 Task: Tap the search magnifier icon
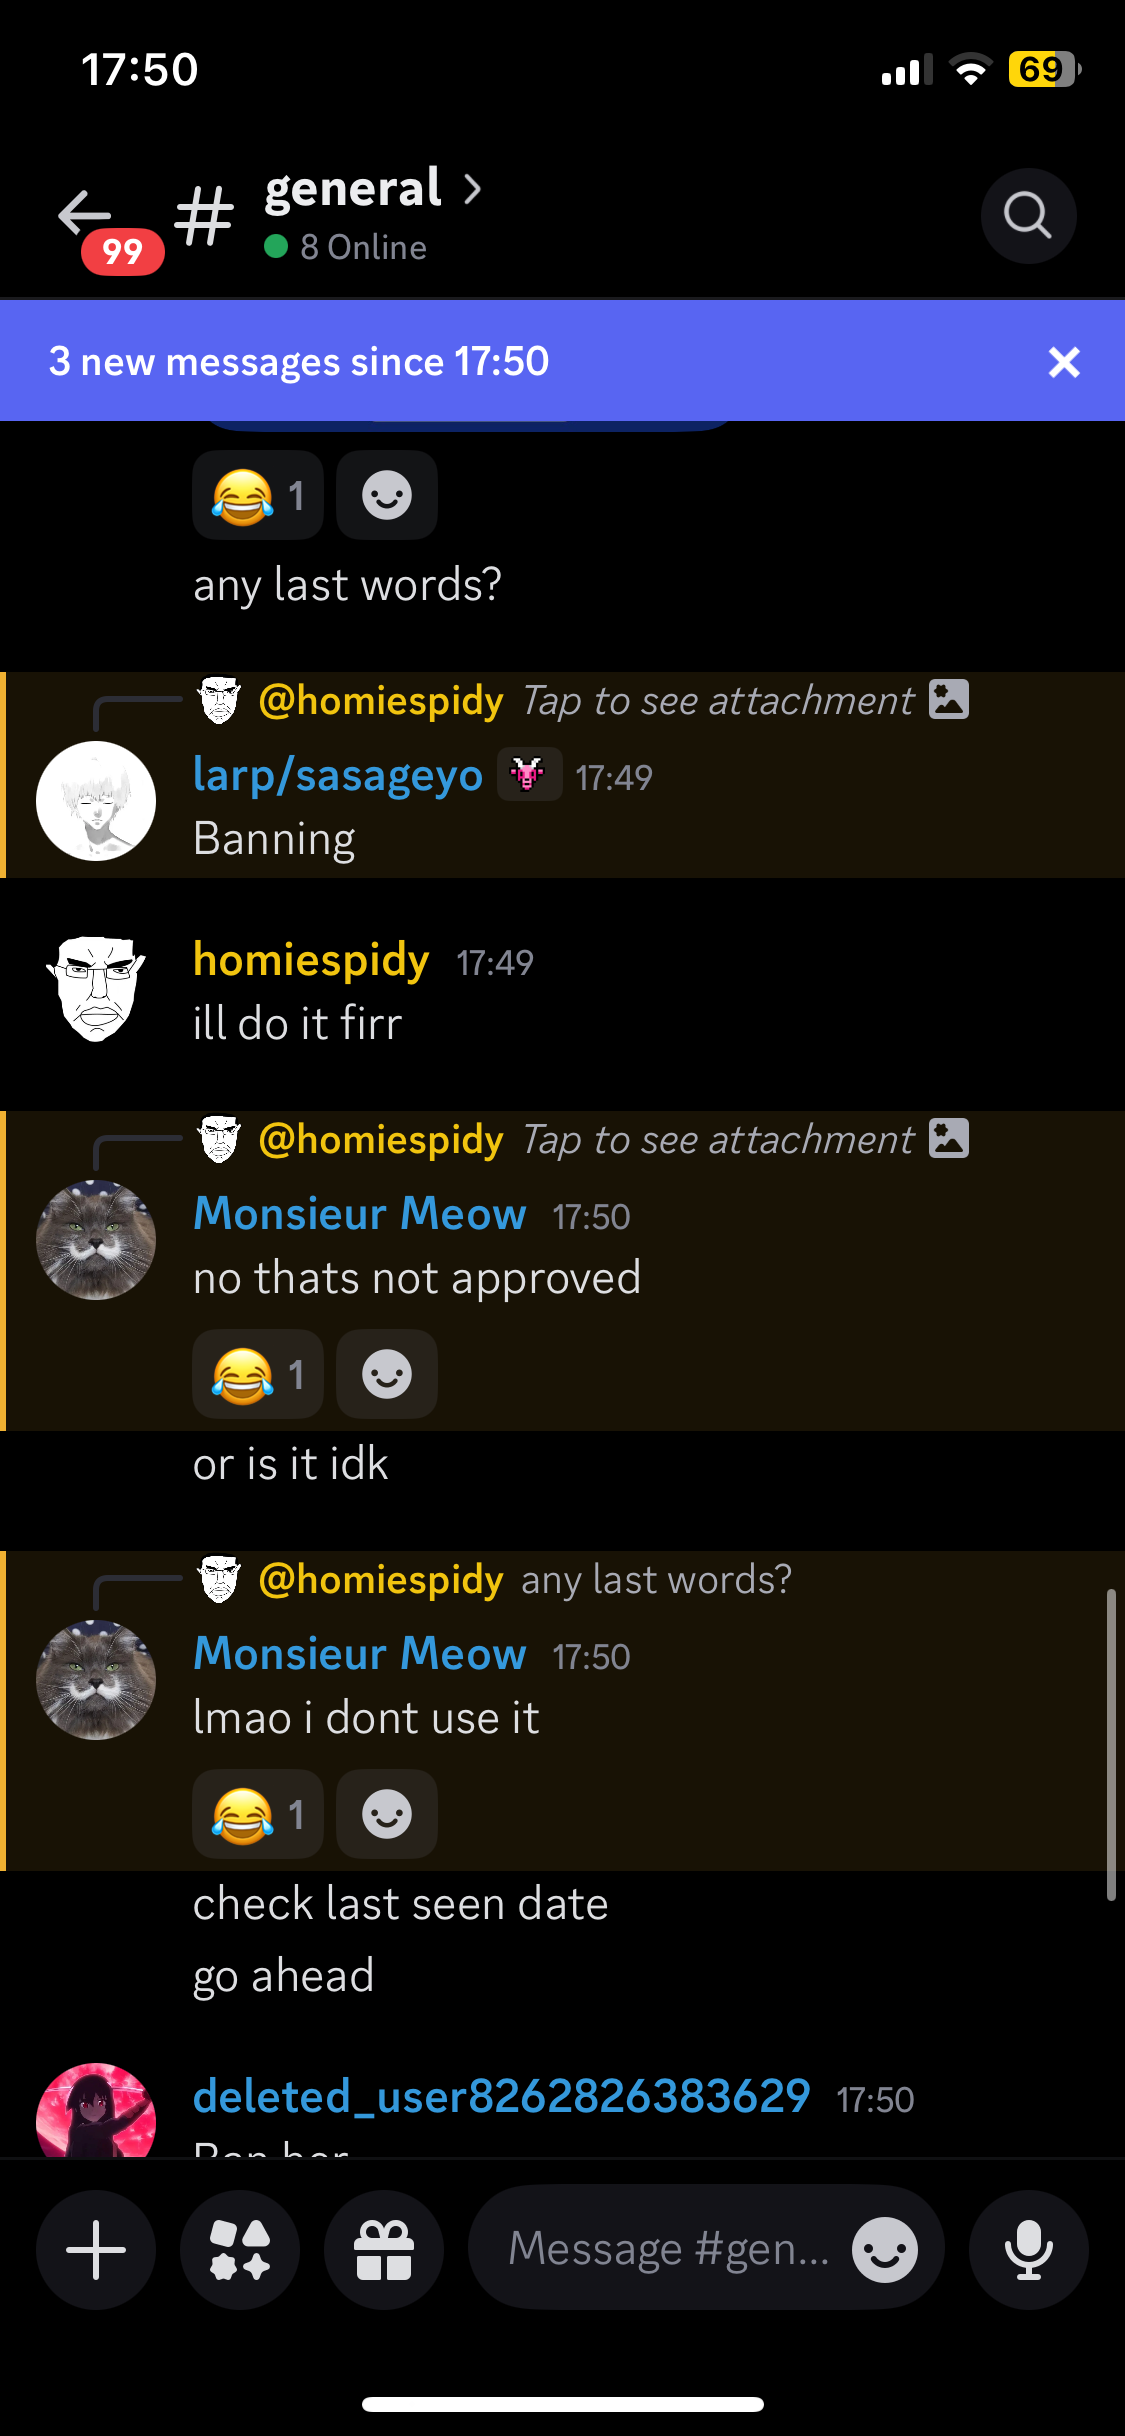pos(1028,215)
